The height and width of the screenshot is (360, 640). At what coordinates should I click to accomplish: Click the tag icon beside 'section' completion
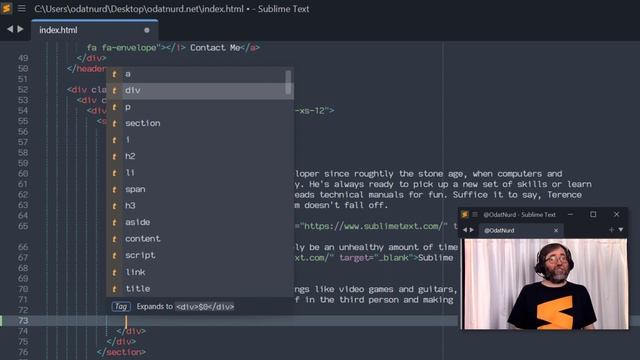(x=115, y=123)
